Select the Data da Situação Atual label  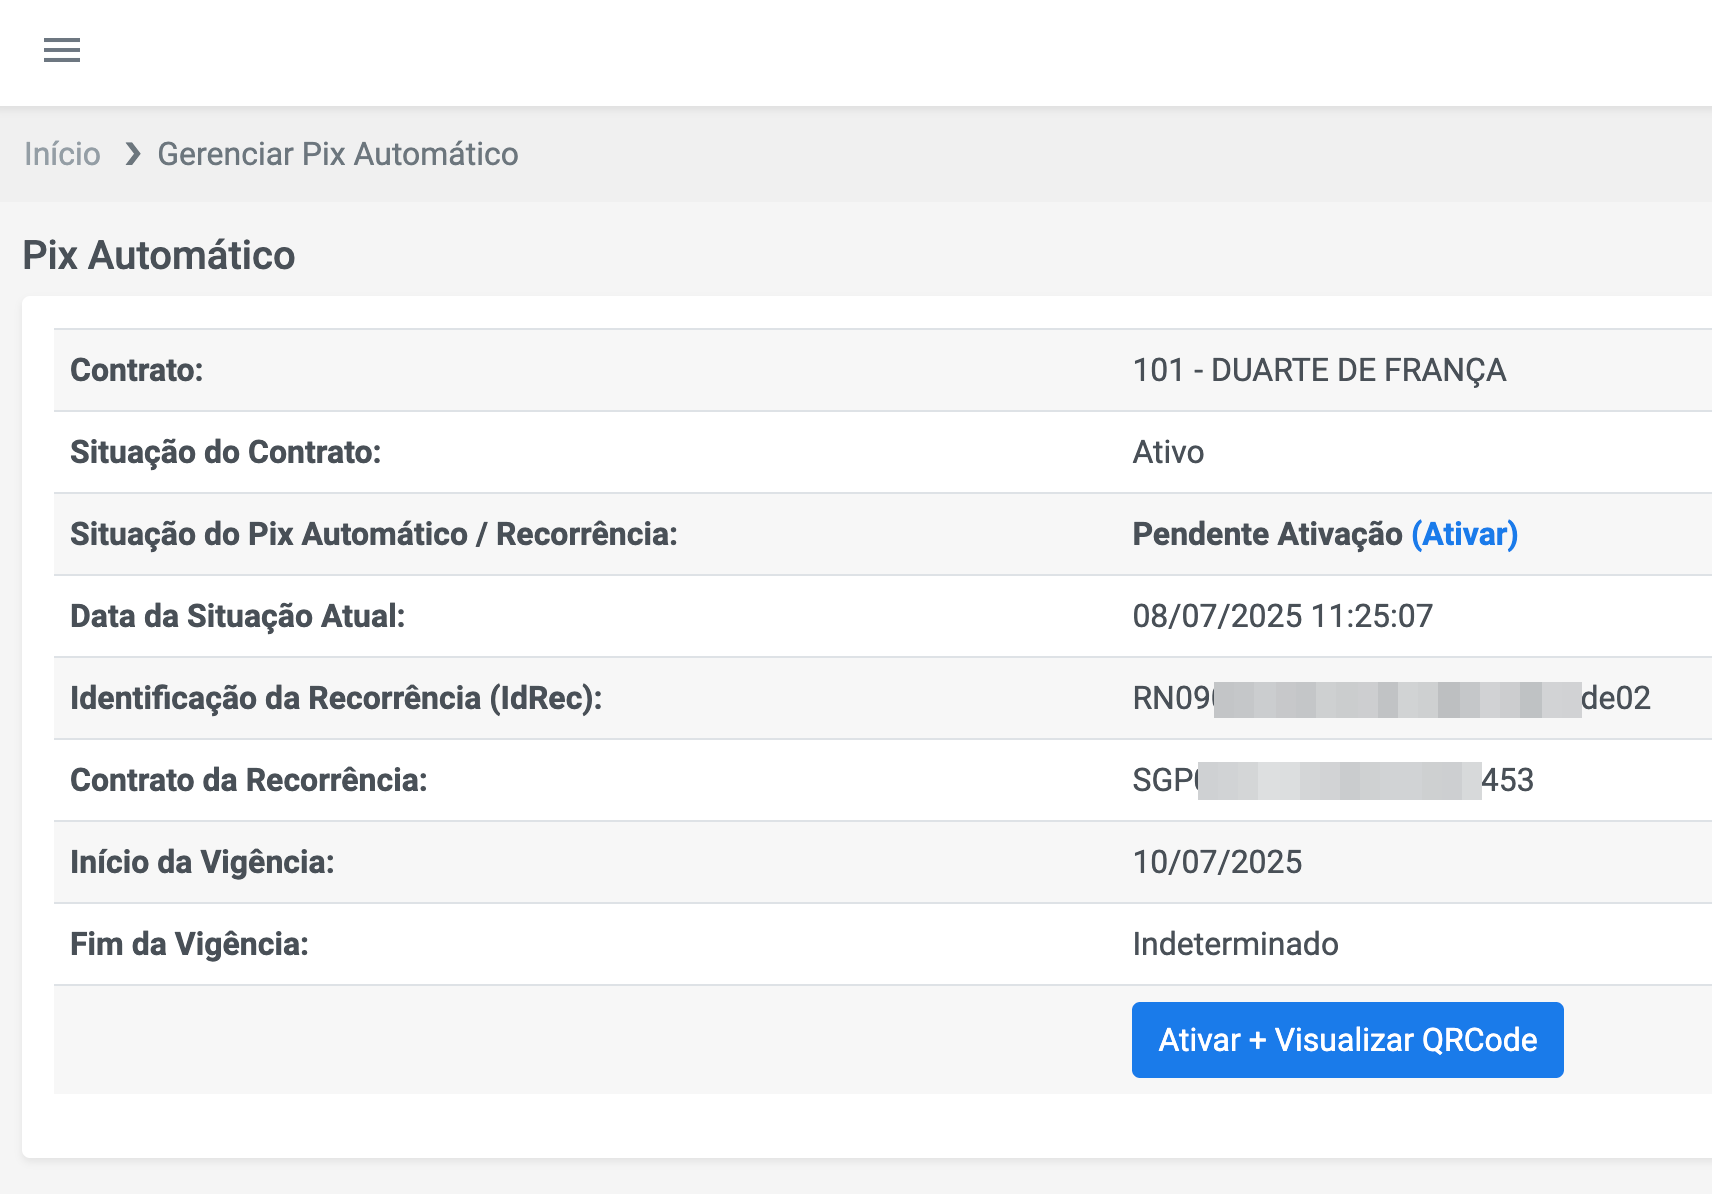(237, 616)
